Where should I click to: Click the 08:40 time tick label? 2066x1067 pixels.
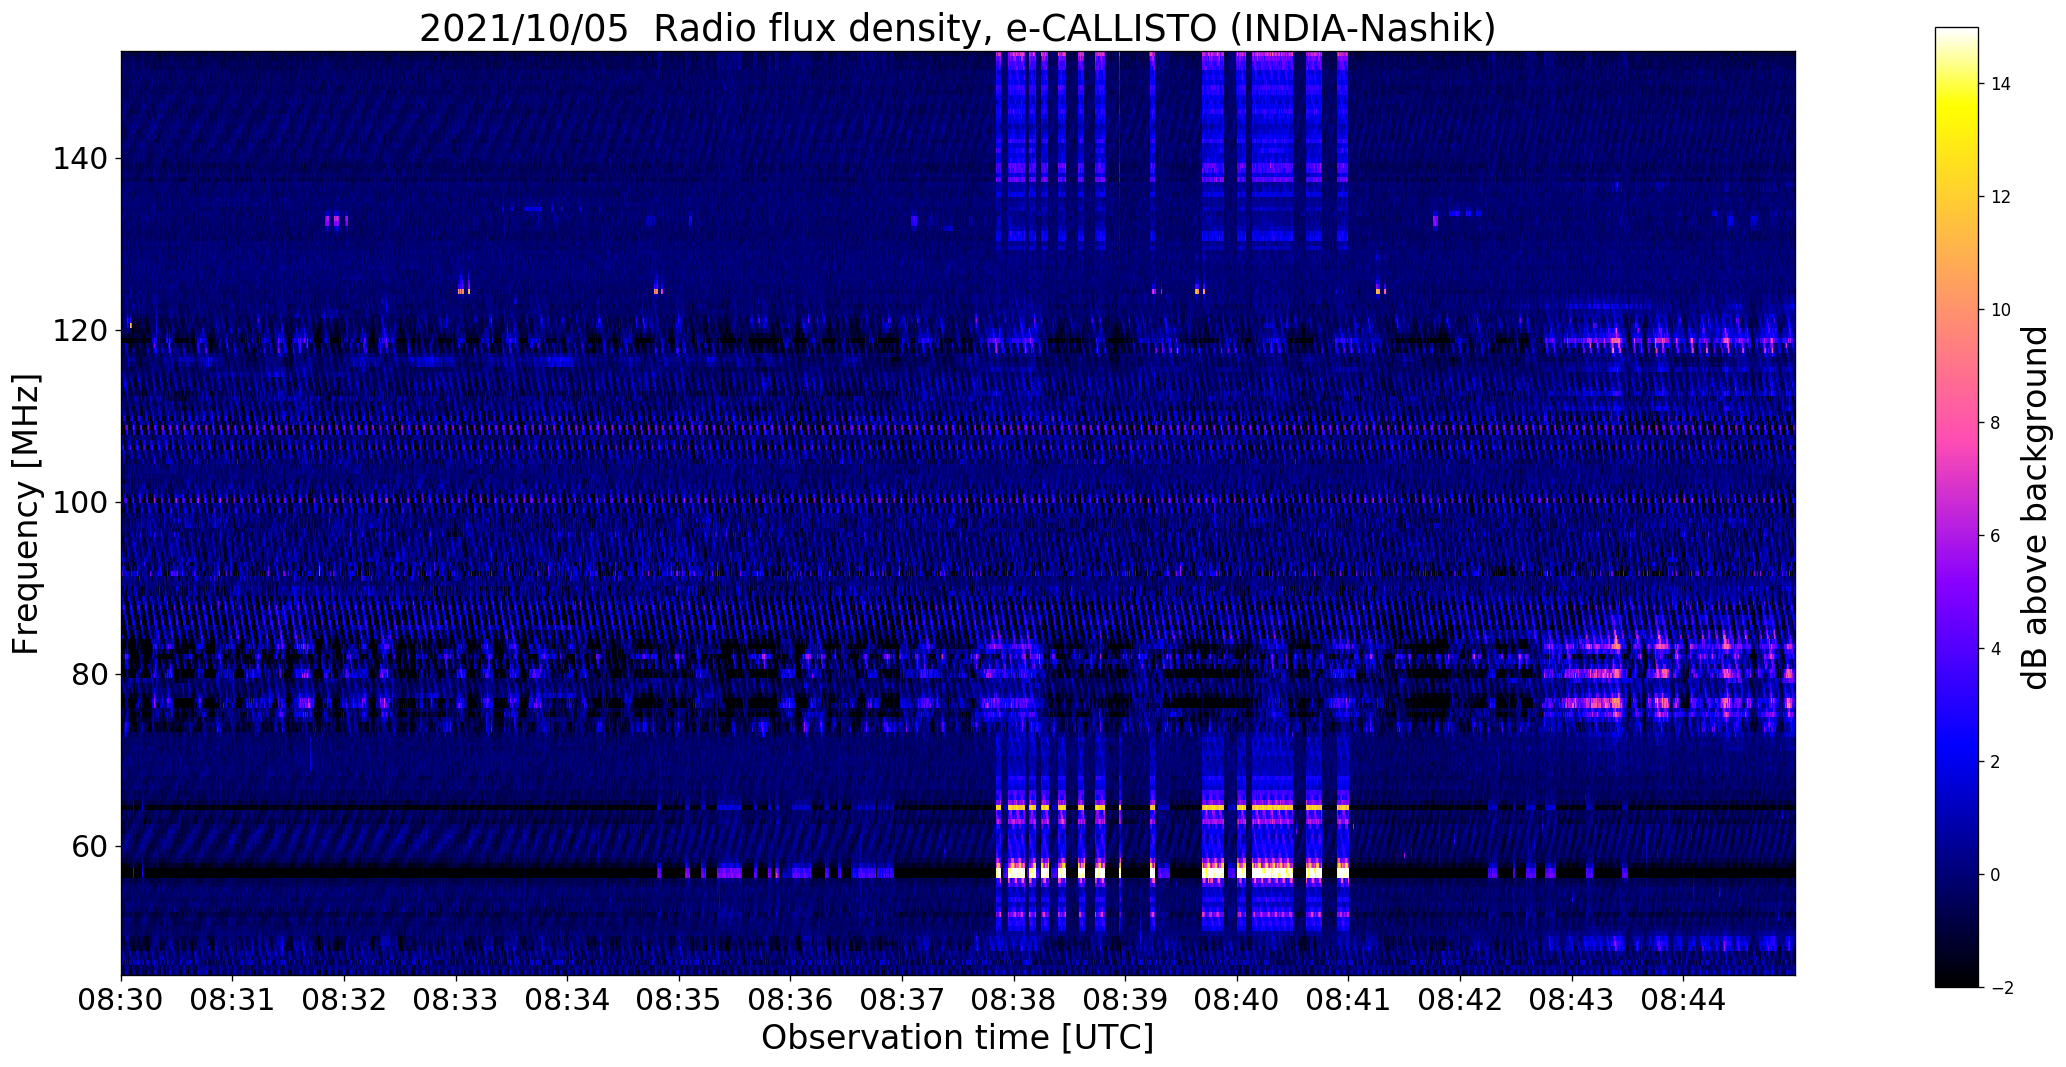[x=1237, y=1000]
